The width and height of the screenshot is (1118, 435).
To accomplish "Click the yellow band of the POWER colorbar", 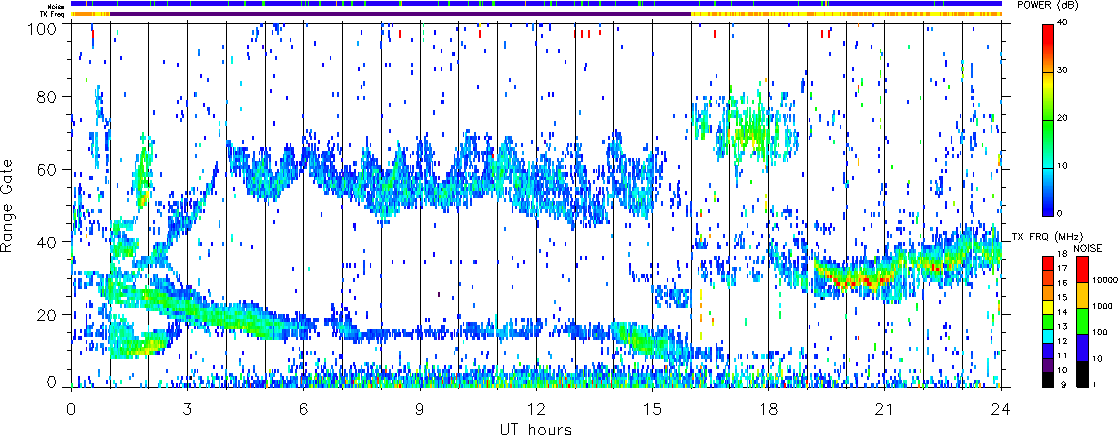I will click(x=1050, y=83).
